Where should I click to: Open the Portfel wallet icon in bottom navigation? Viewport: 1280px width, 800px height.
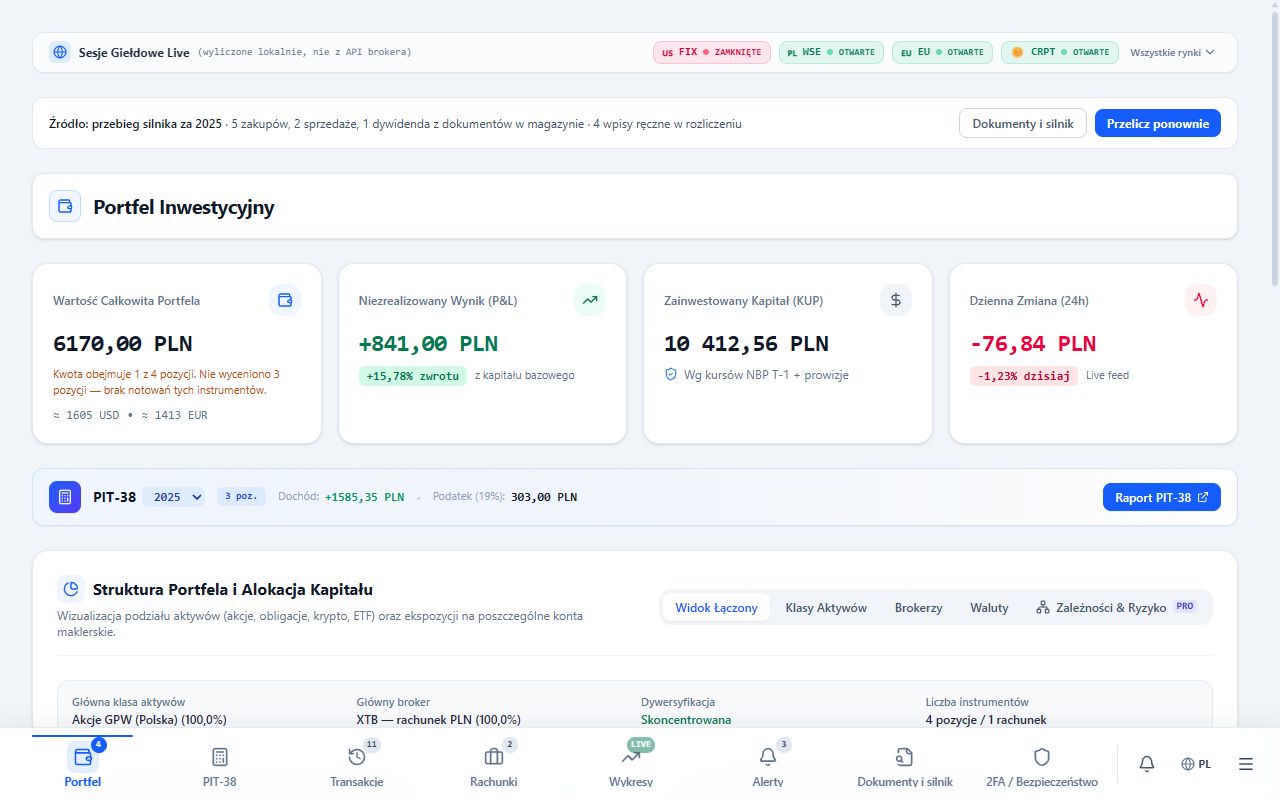pos(83,757)
